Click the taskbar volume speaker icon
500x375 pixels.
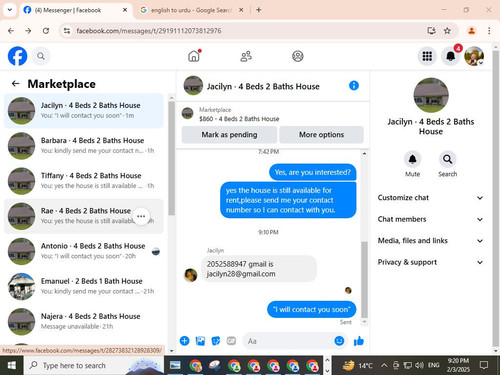tap(419, 366)
